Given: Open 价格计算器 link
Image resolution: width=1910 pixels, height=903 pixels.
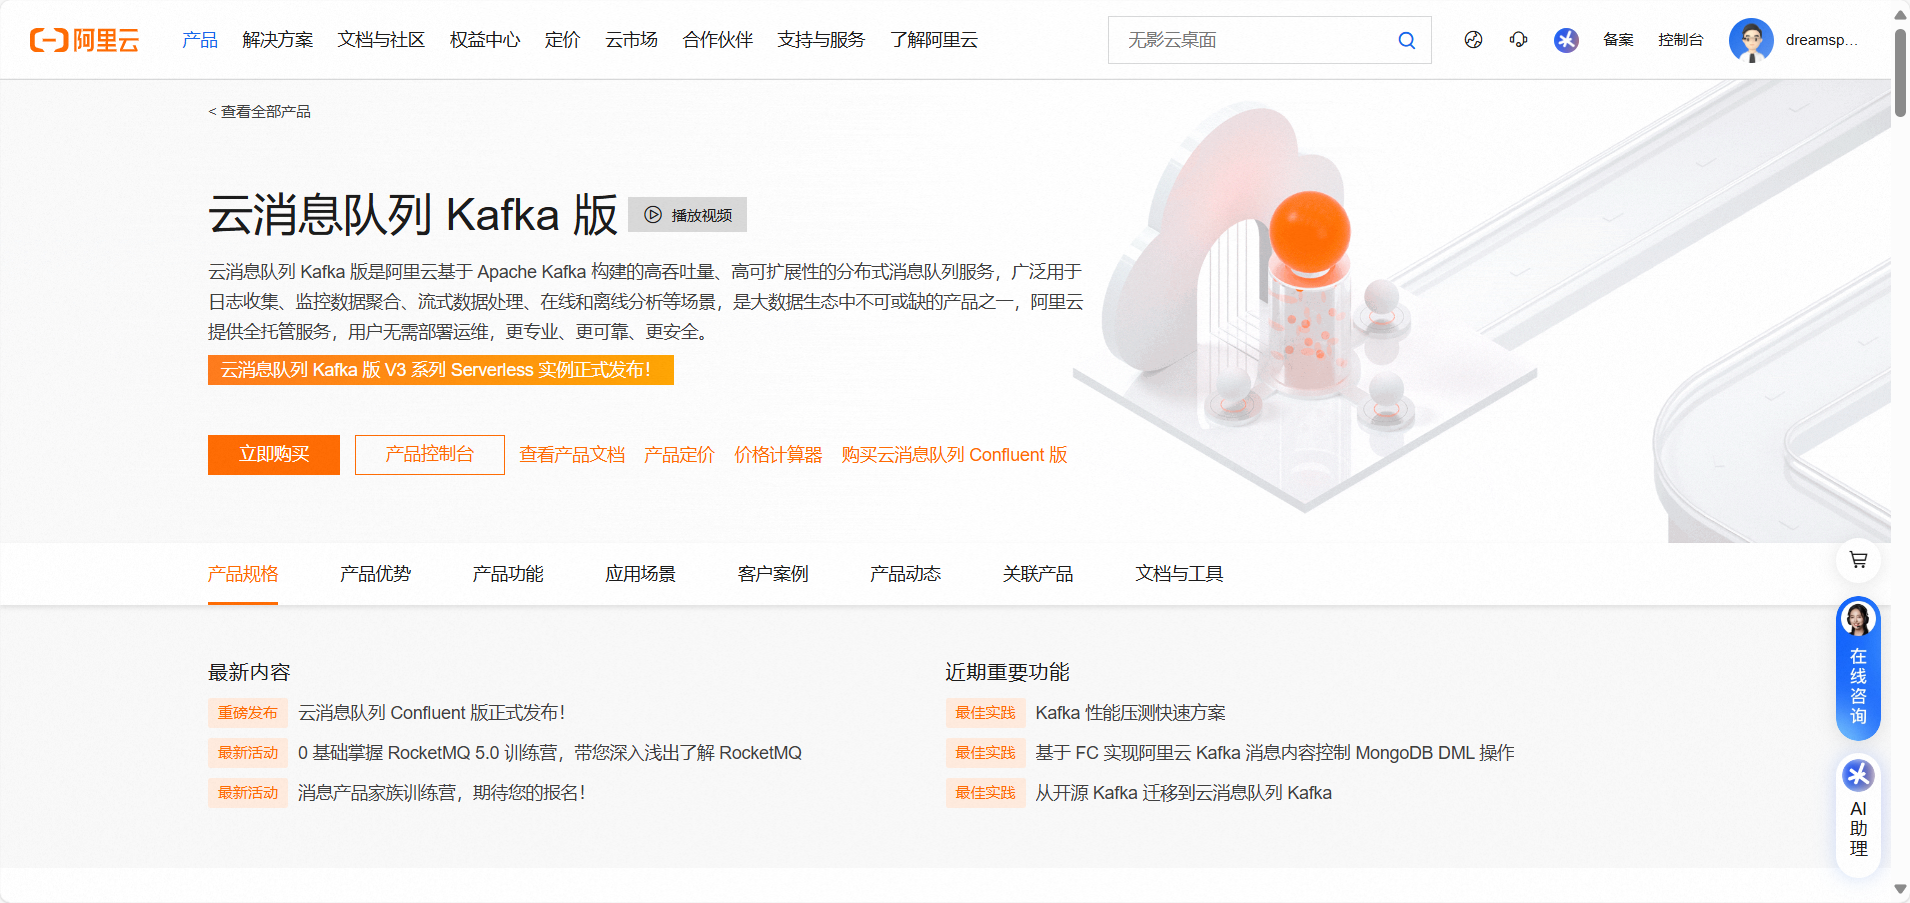Looking at the screenshot, I should [778, 455].
